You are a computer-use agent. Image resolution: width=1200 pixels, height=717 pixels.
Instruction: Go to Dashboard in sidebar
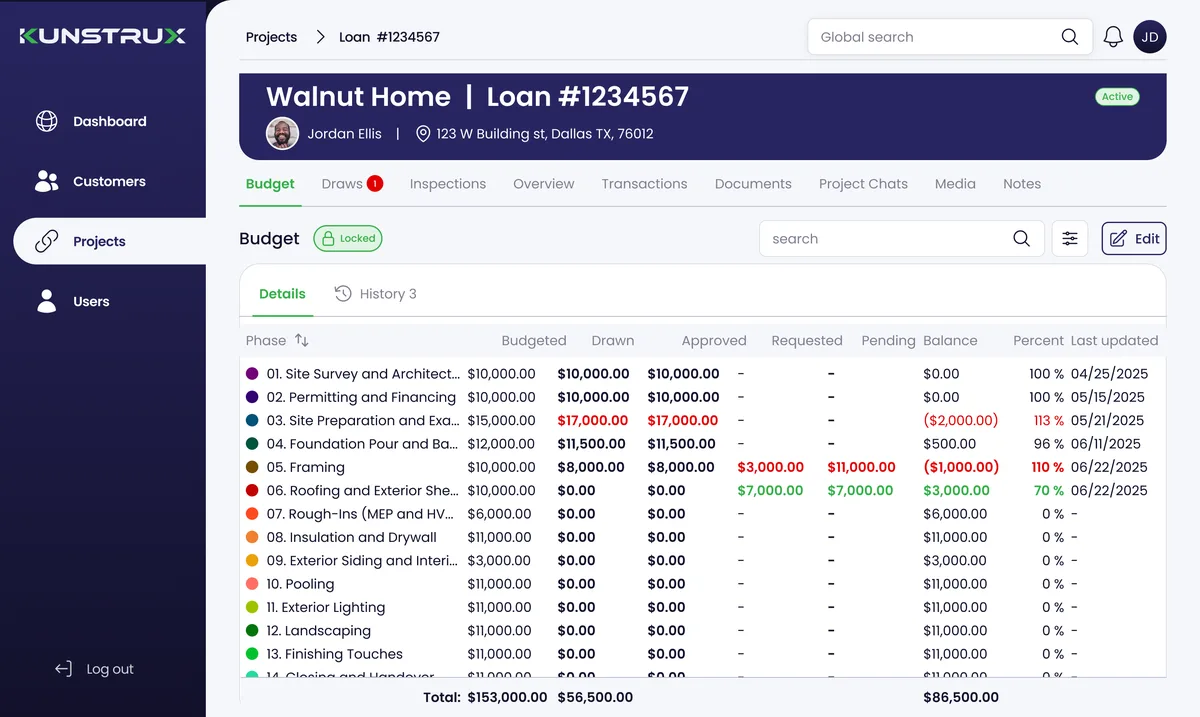109,121
